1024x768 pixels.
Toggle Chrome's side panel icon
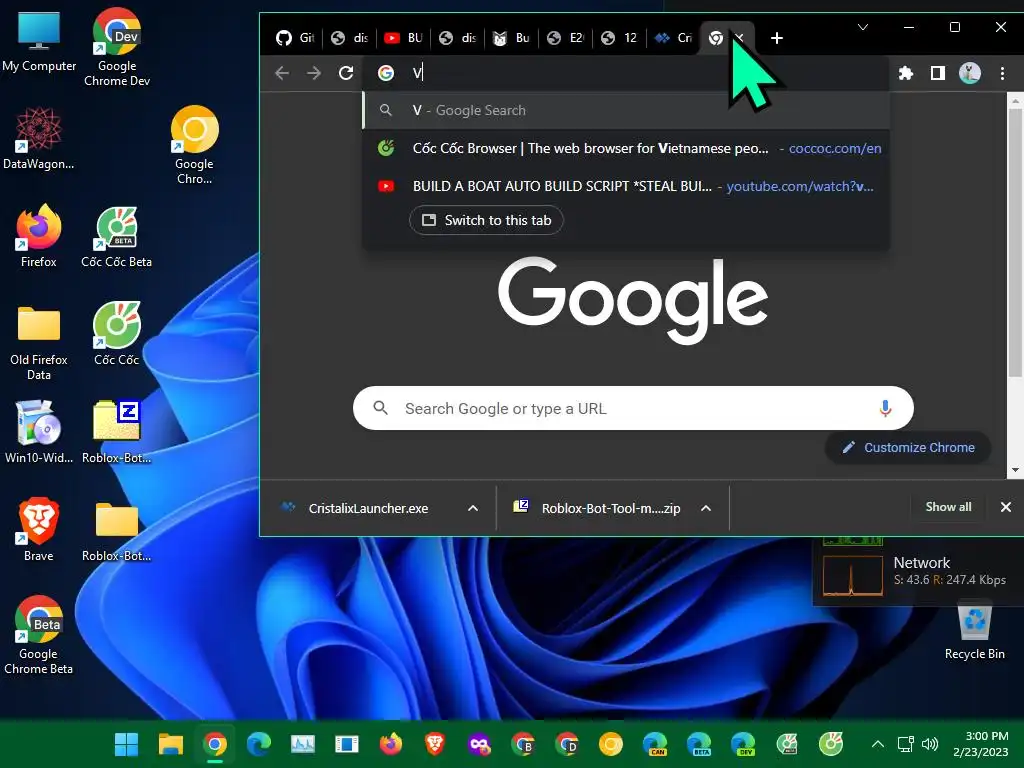click(938, 73)
